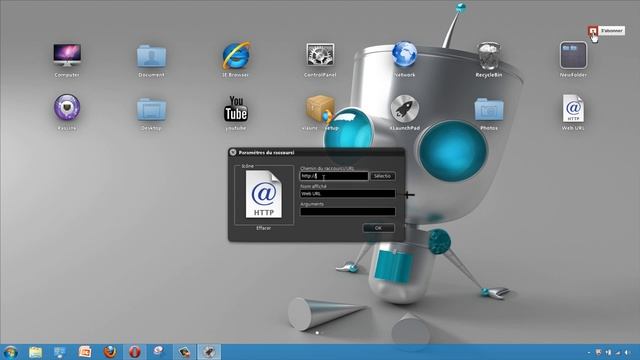Screen dimensions: 640x360
Task: Open the Windows Start orb
Action: click(x=10, y=352)
